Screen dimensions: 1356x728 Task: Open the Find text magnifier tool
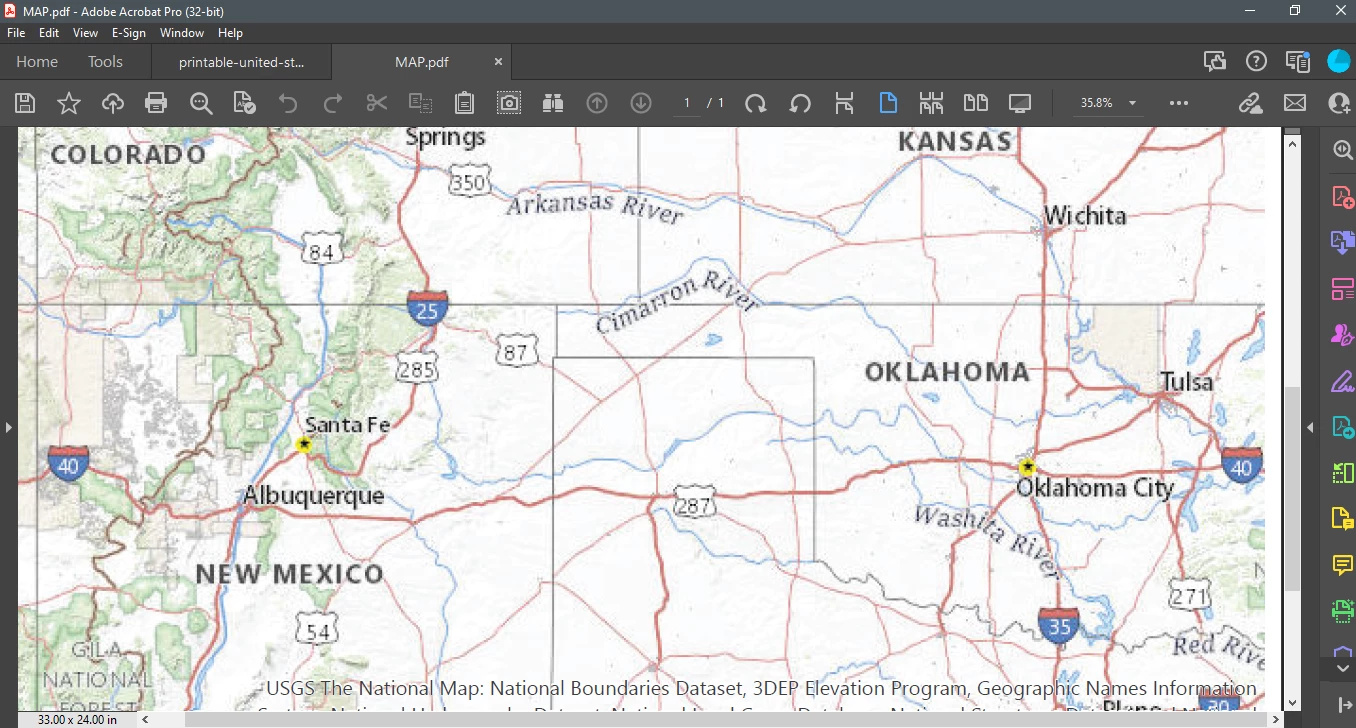pyautogui.click(x=201, y=103)
